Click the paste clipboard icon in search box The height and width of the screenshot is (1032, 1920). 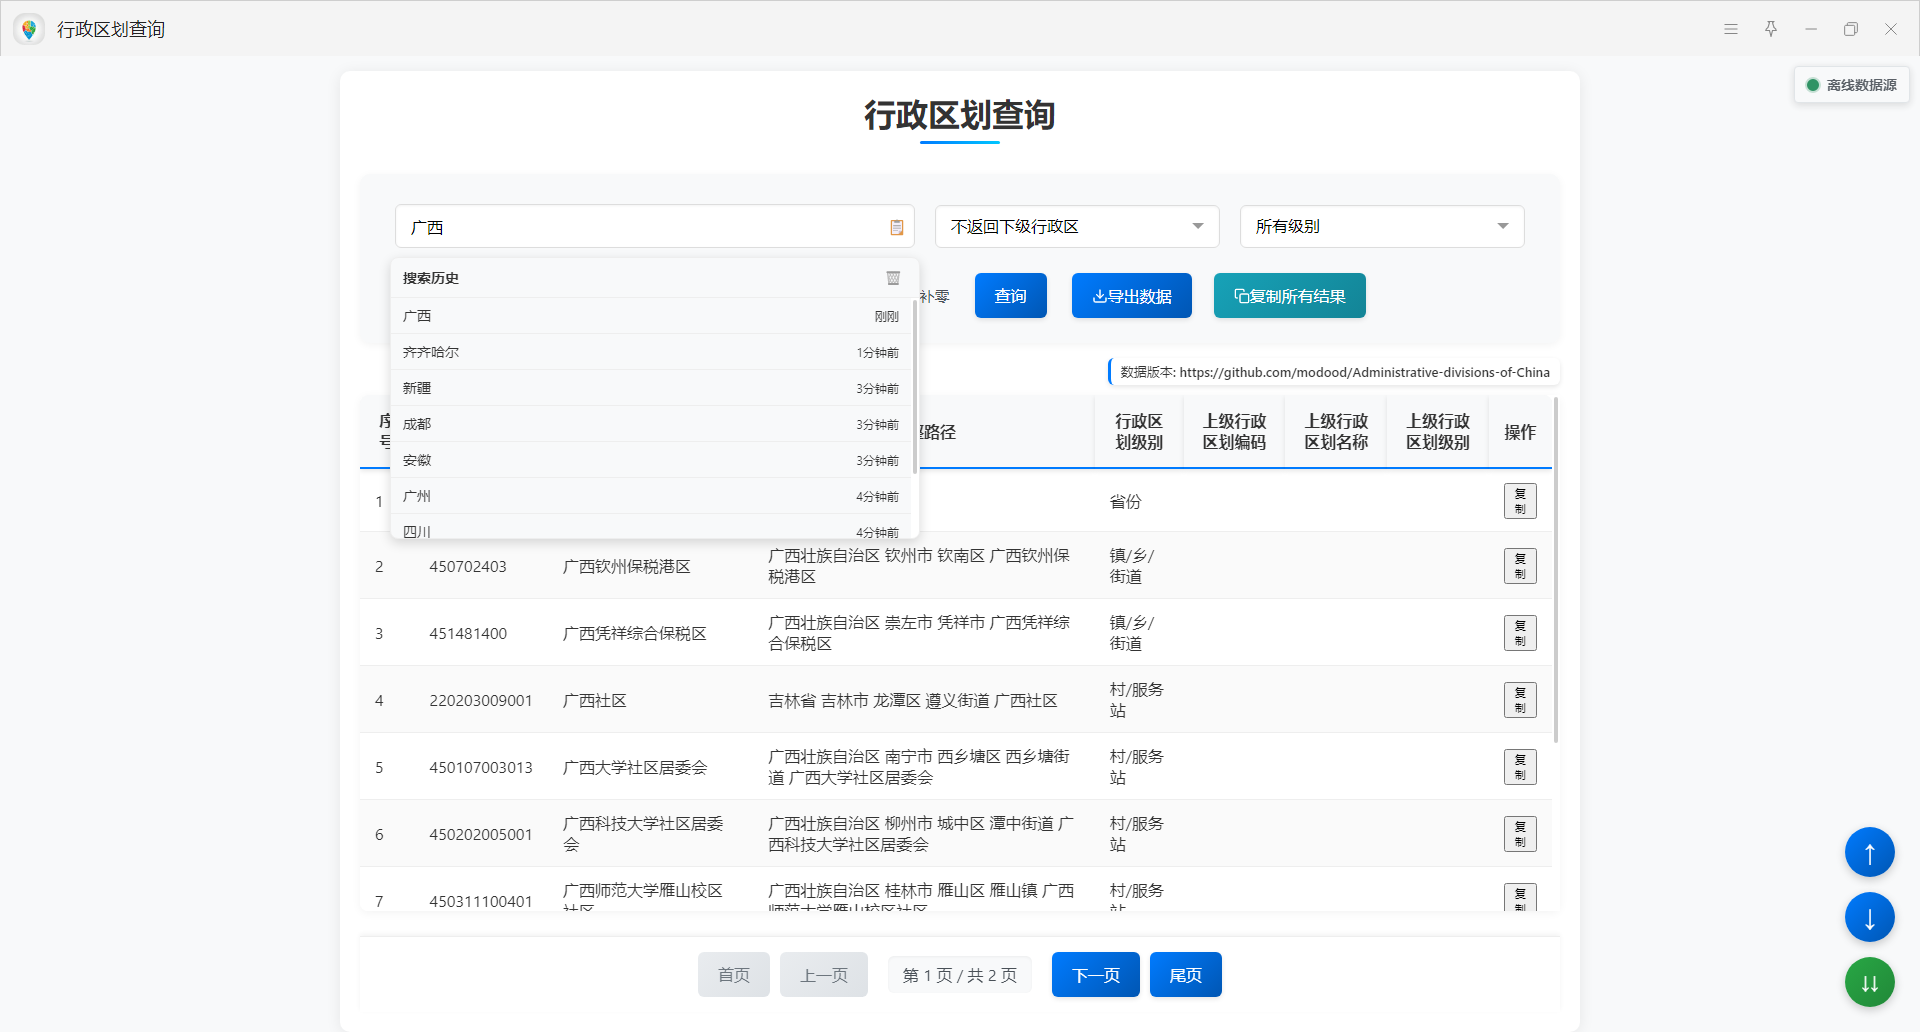click(x=897, y=227)
